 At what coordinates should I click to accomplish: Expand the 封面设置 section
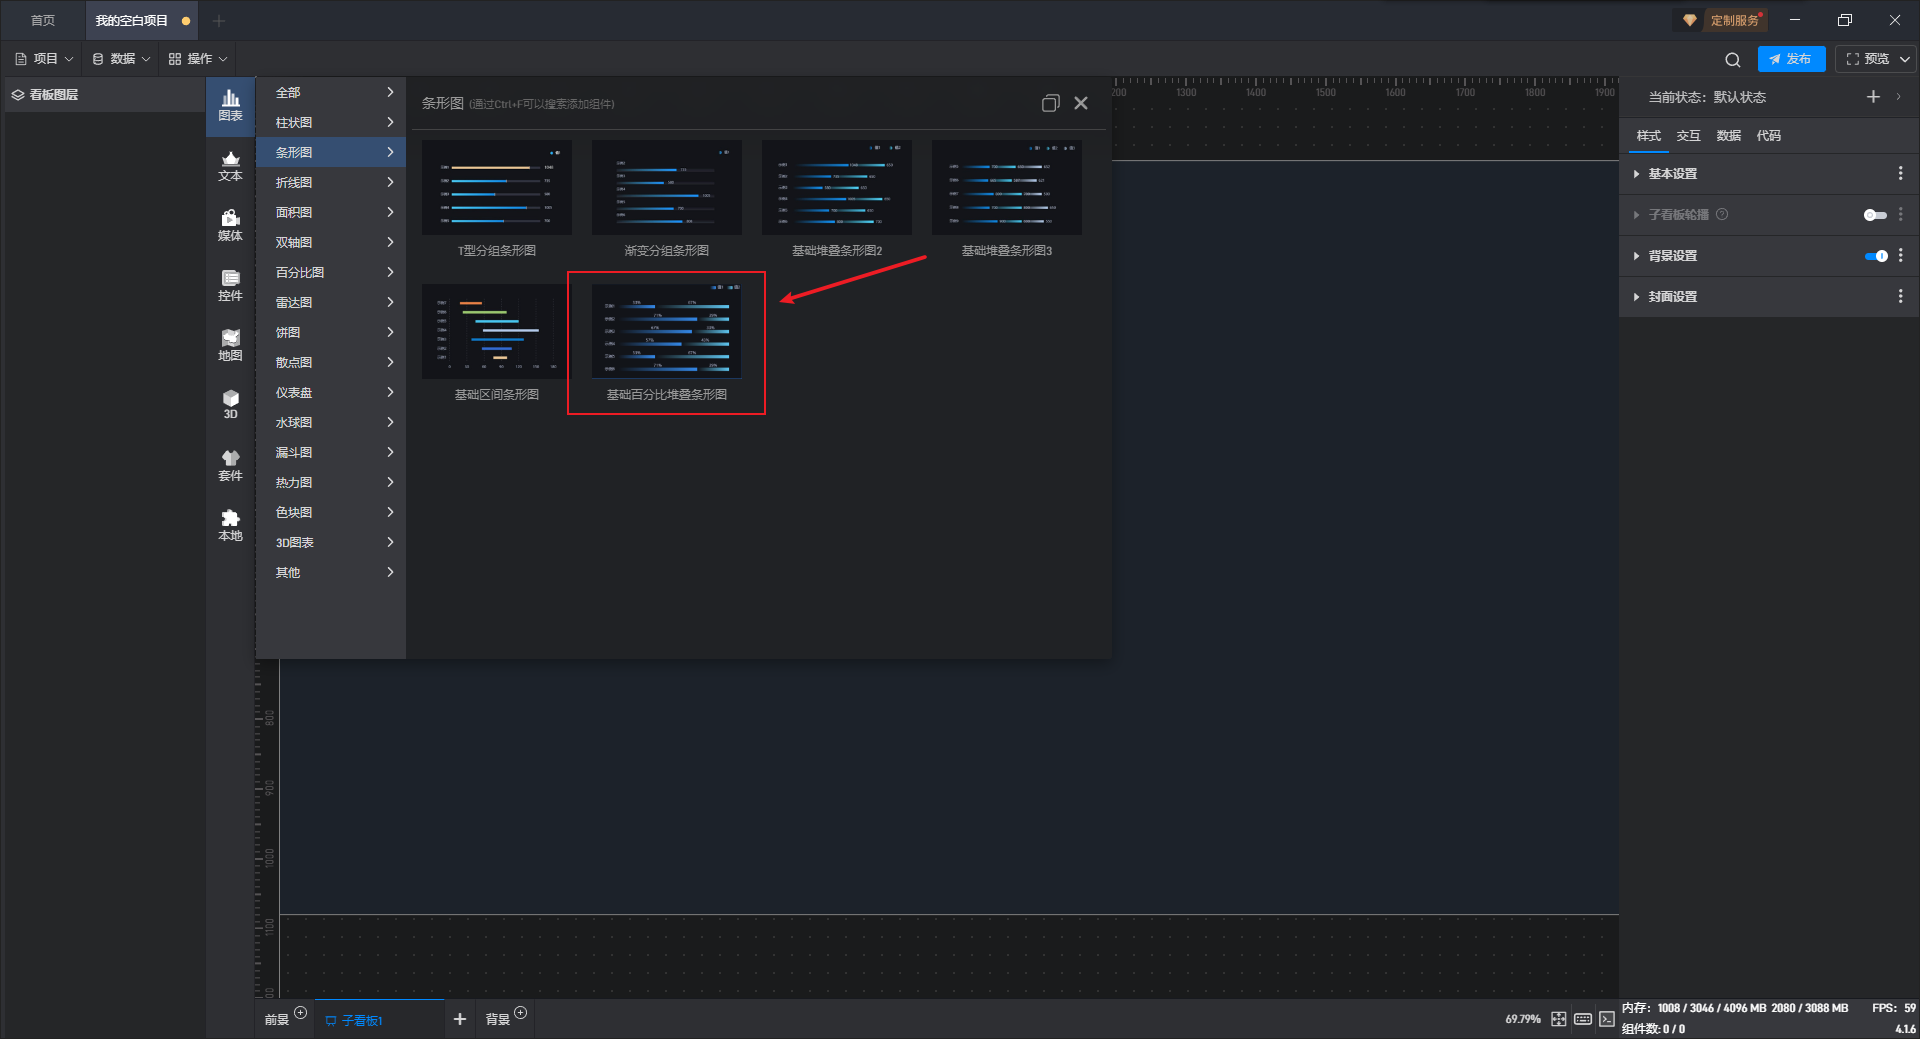pos(1672,297)
